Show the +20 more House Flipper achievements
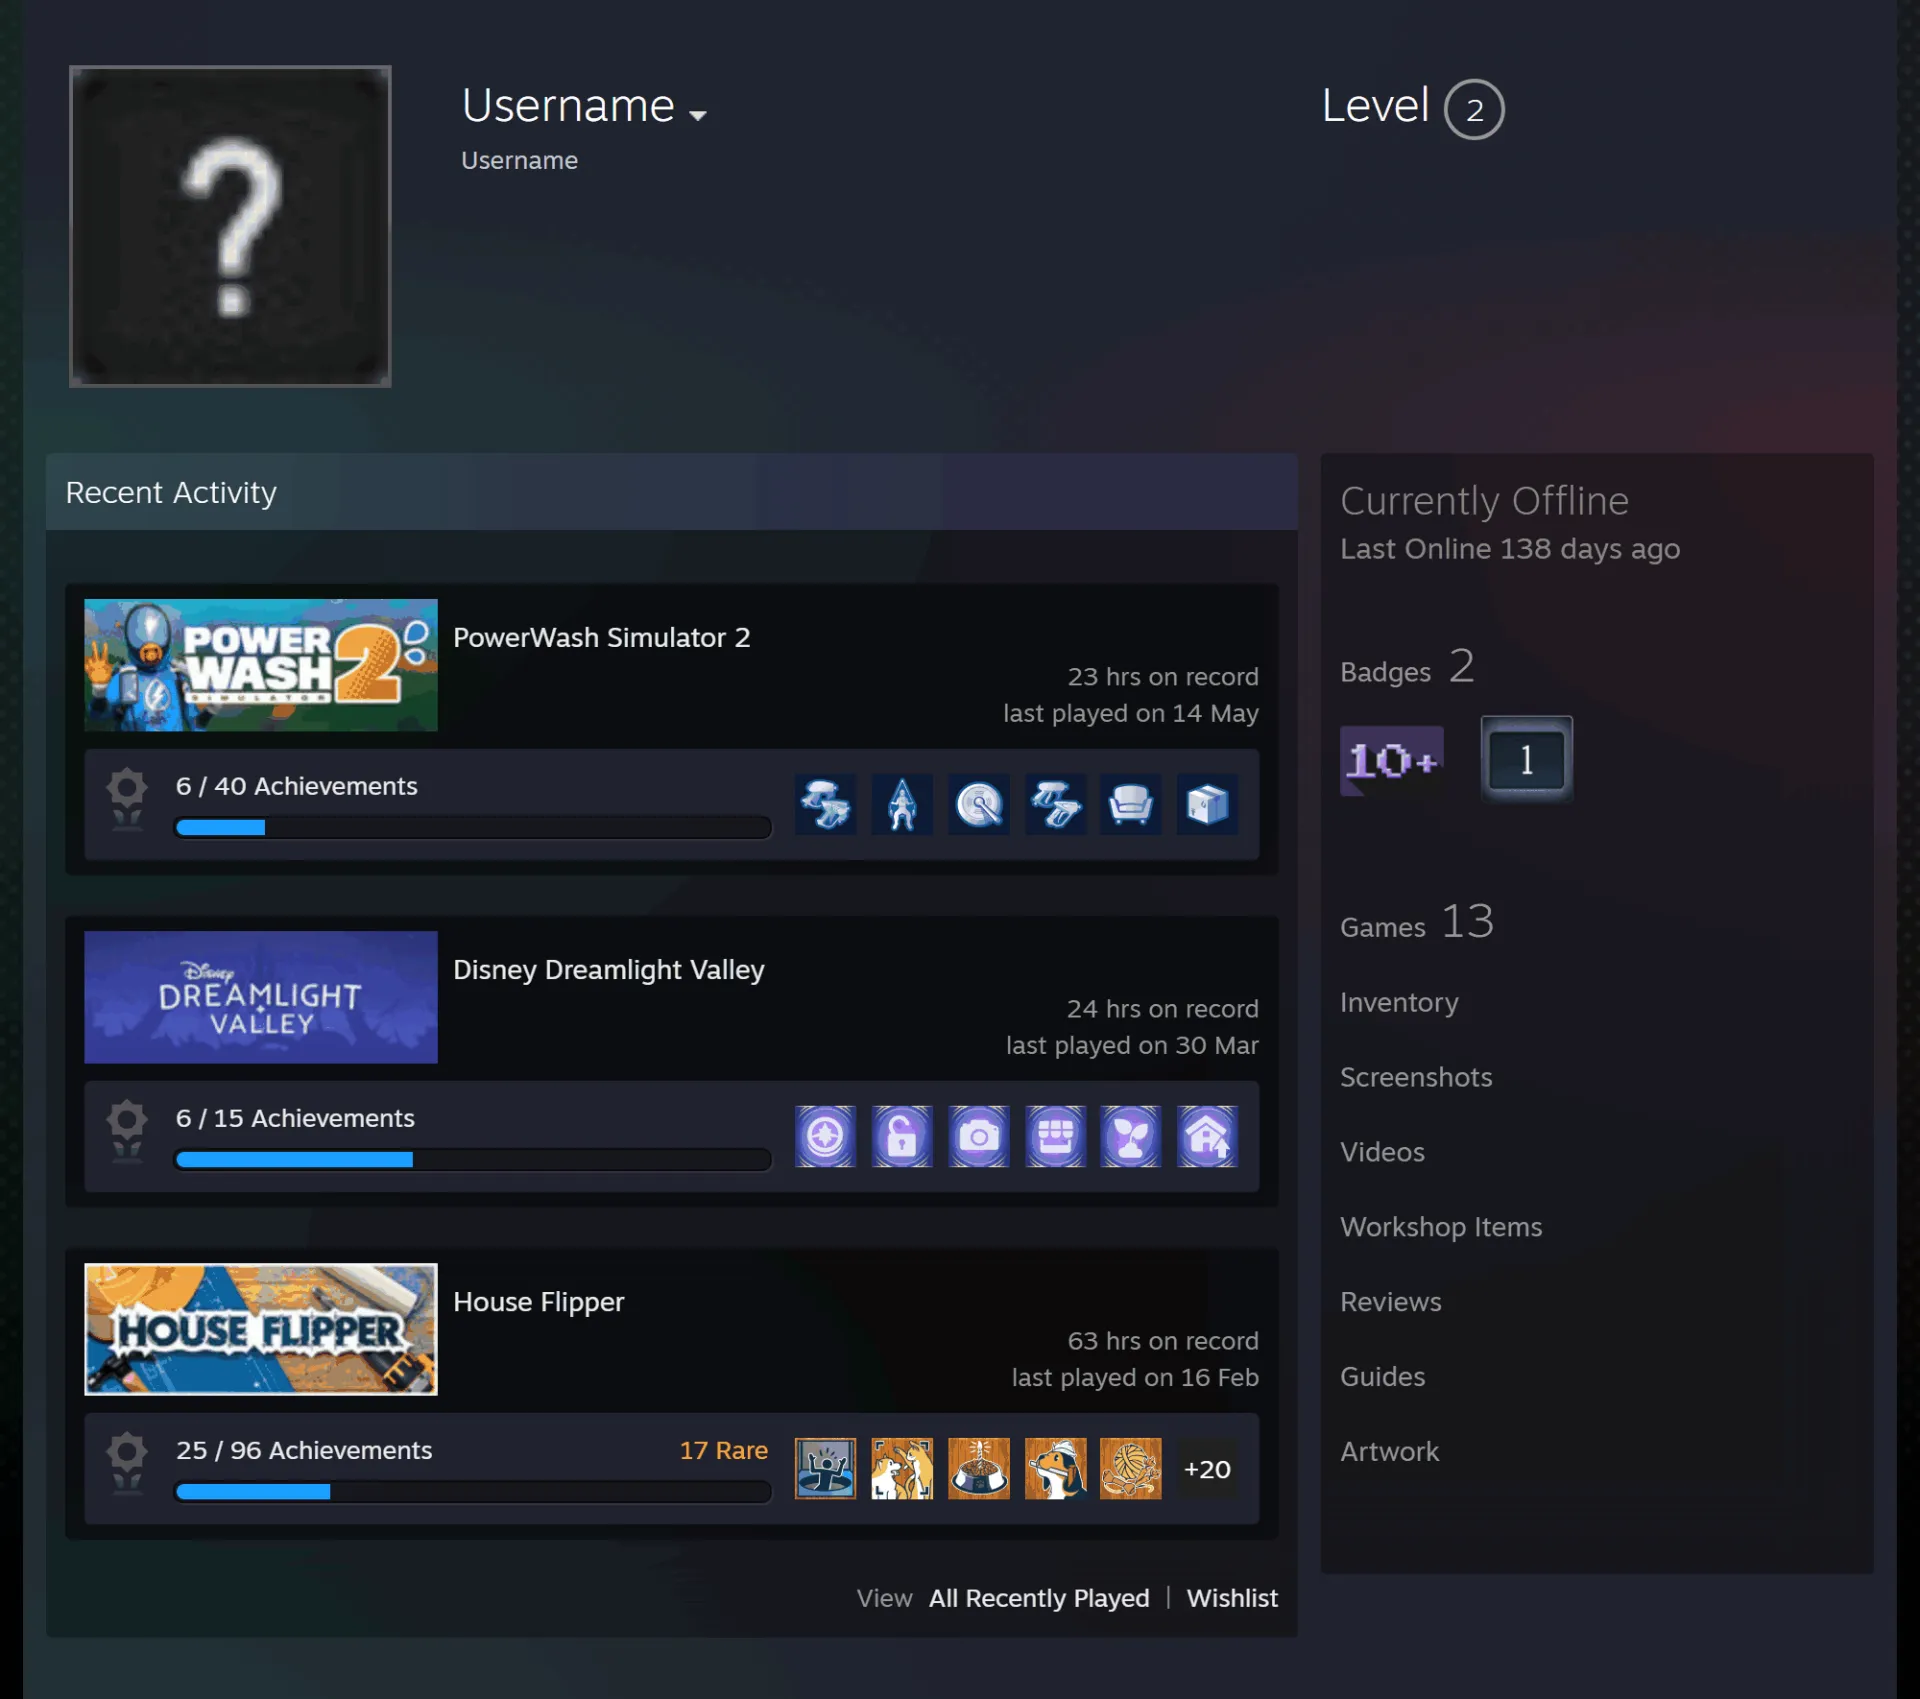Viewport: 1920px width, 1699px height. 1207,1468
